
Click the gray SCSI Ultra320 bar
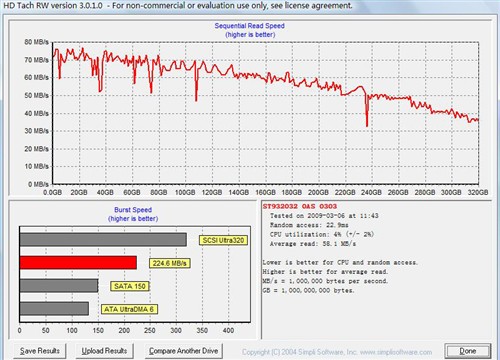coord(103,240)
